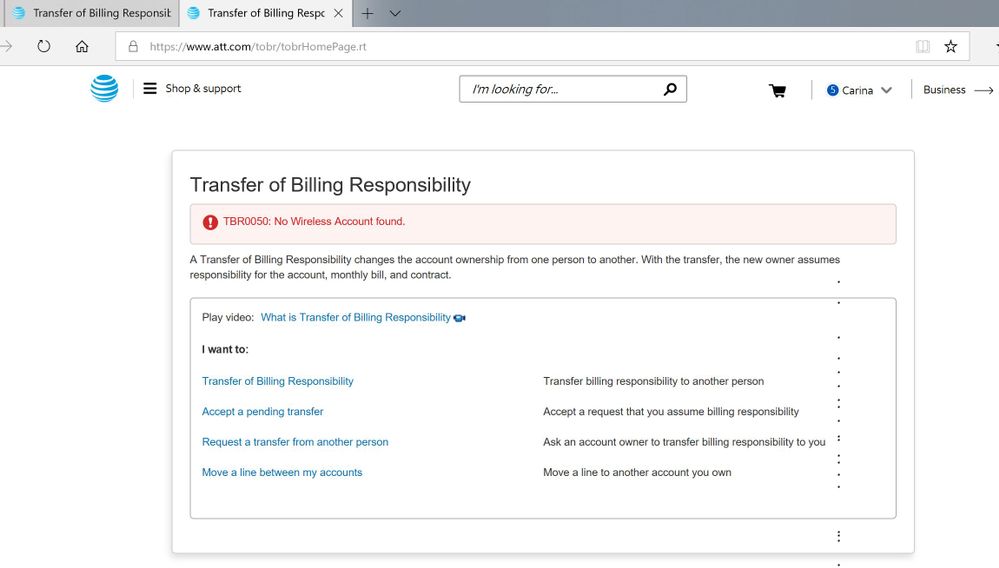999x568 pixels.
Task: Click the AT&T globe logo
Action: coord(104,89)
